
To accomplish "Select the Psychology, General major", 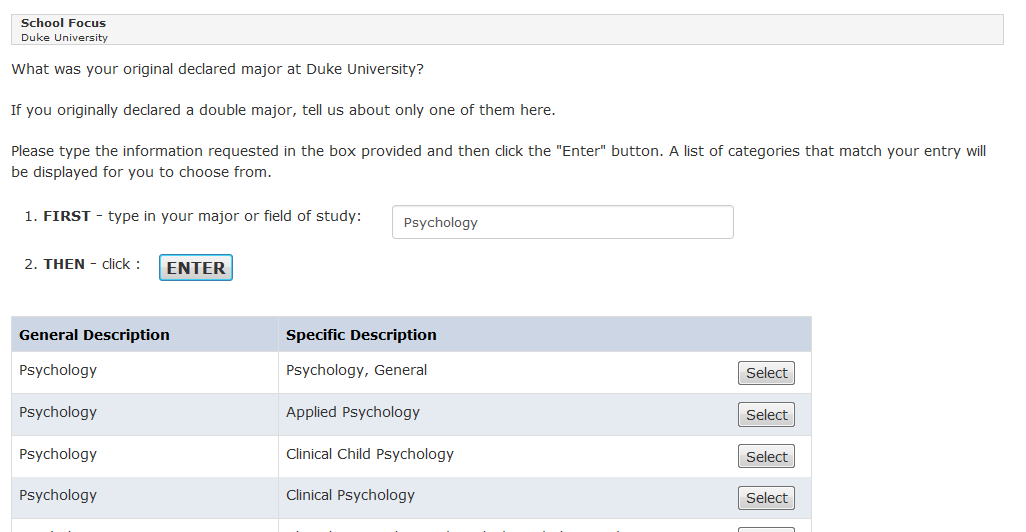I will click(766, 373).
